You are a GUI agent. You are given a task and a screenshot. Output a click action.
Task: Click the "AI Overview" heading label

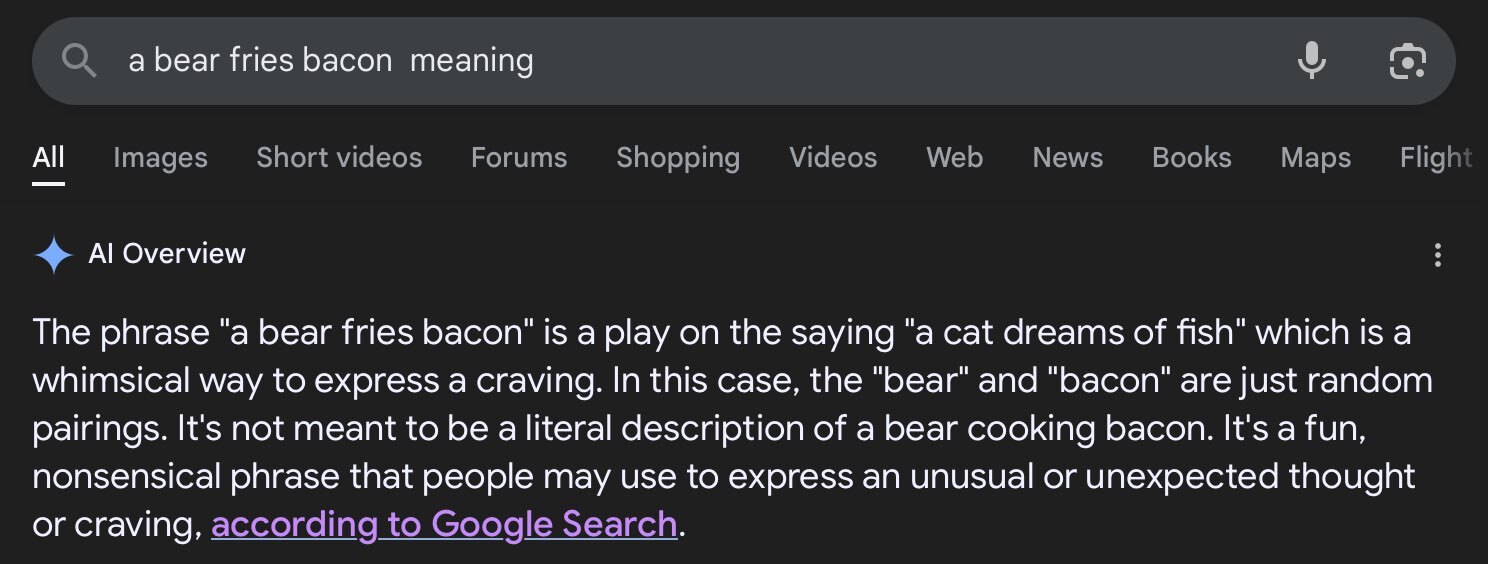[x=167, y=254]
